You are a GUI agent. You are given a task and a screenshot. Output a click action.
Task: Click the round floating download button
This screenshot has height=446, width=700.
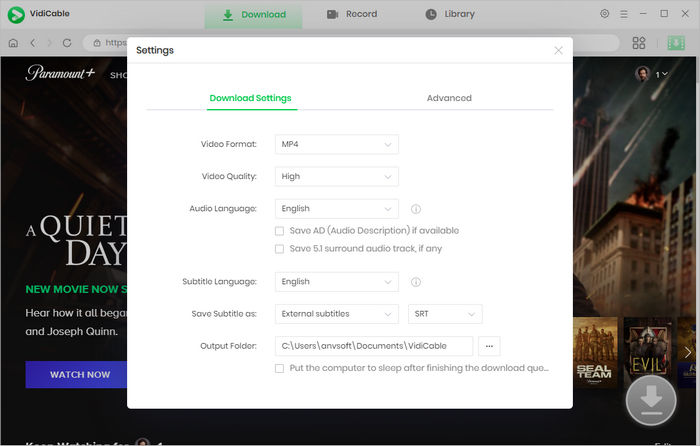(651, 400)
